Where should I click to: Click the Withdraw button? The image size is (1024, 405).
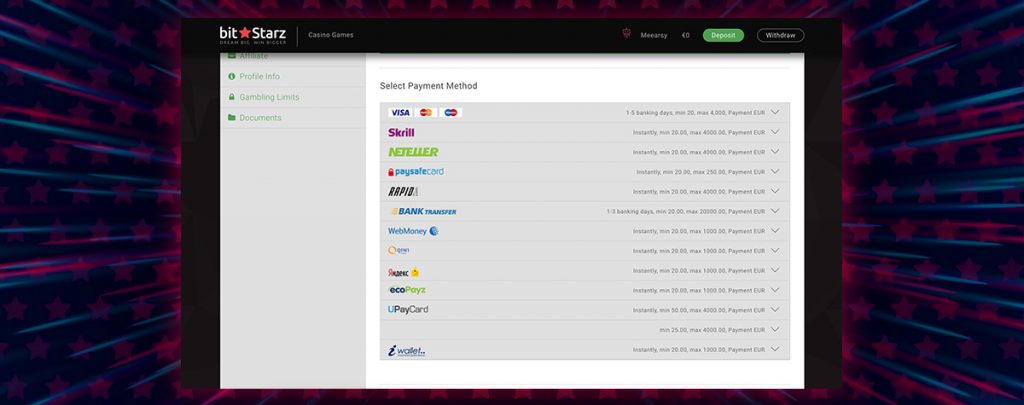(780, 35)
